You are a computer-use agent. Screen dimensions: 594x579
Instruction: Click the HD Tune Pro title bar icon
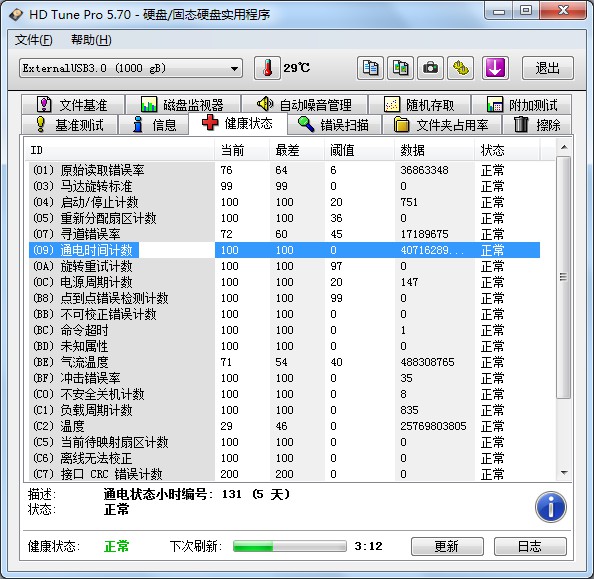pyautogui.click(x=17, y=15)
